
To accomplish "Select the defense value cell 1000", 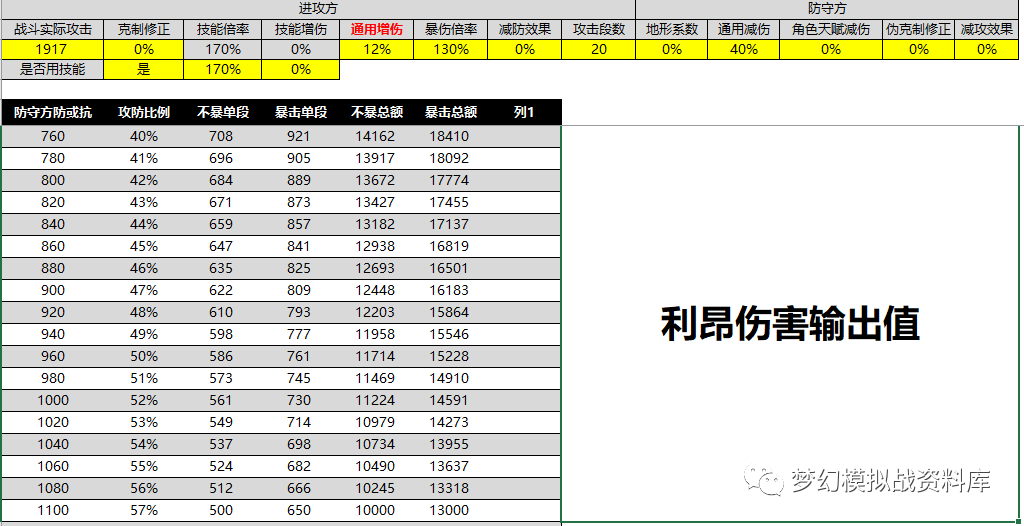I will click(53, 401).
